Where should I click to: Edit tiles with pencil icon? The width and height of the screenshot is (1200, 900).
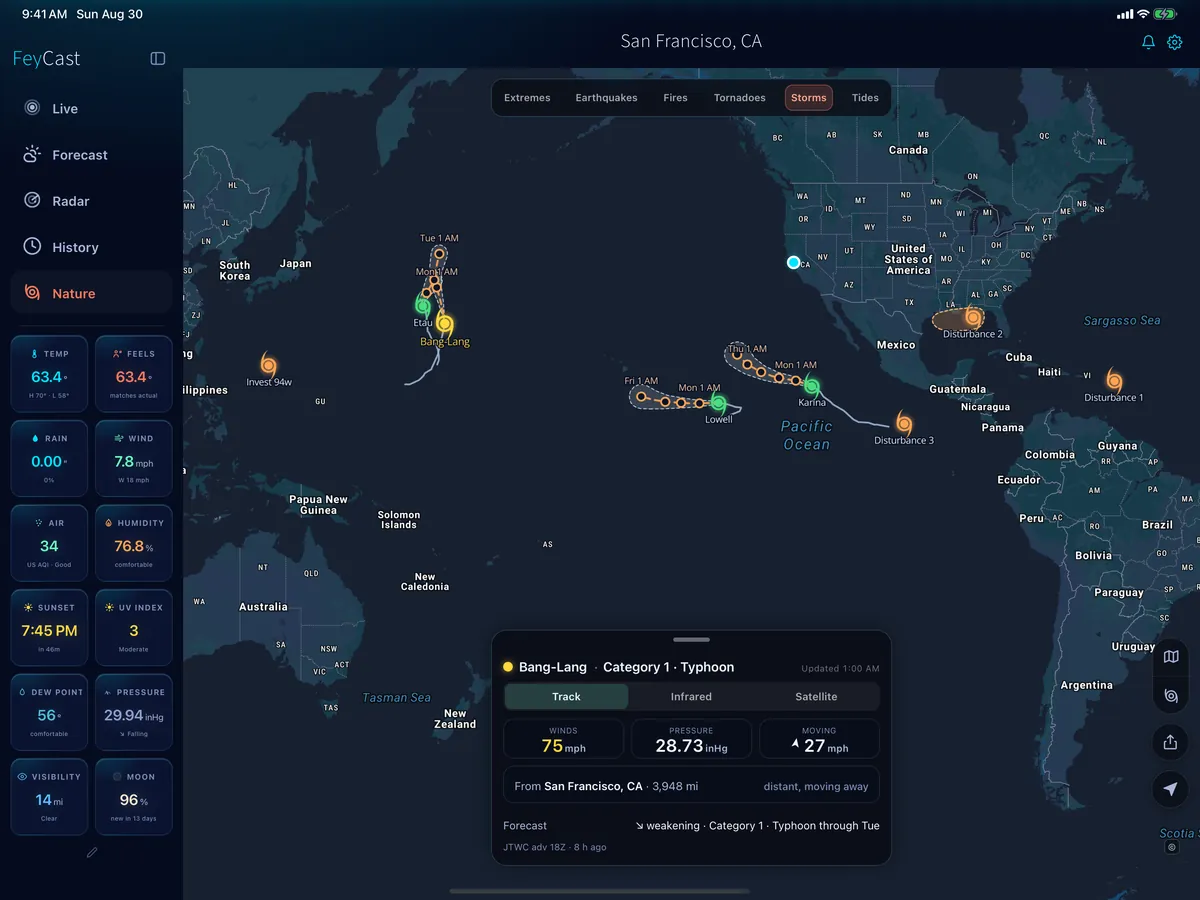[92, 853]
